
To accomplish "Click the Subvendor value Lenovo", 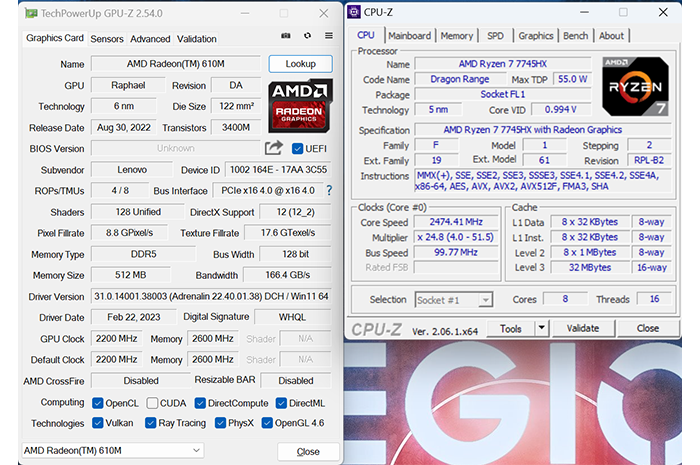I will pos(132,170).
